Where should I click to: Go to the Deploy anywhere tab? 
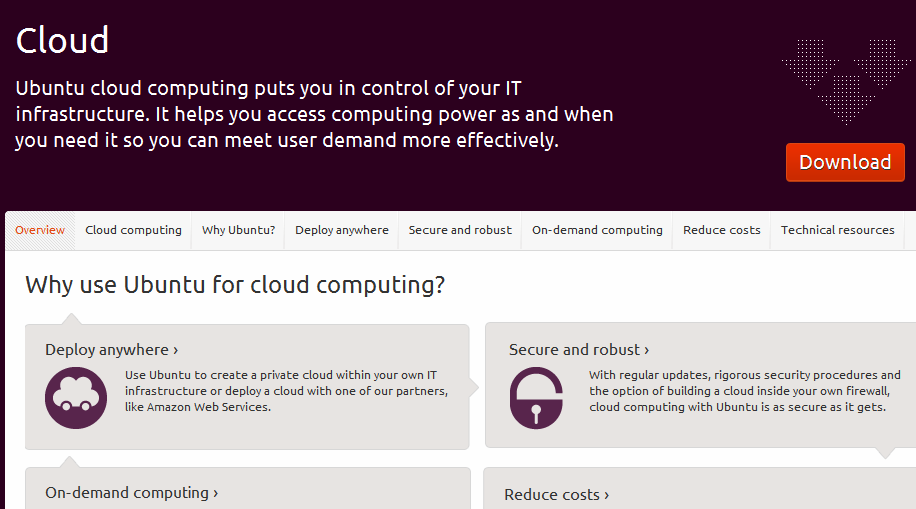pyautogui.click(x=342, y=230)
